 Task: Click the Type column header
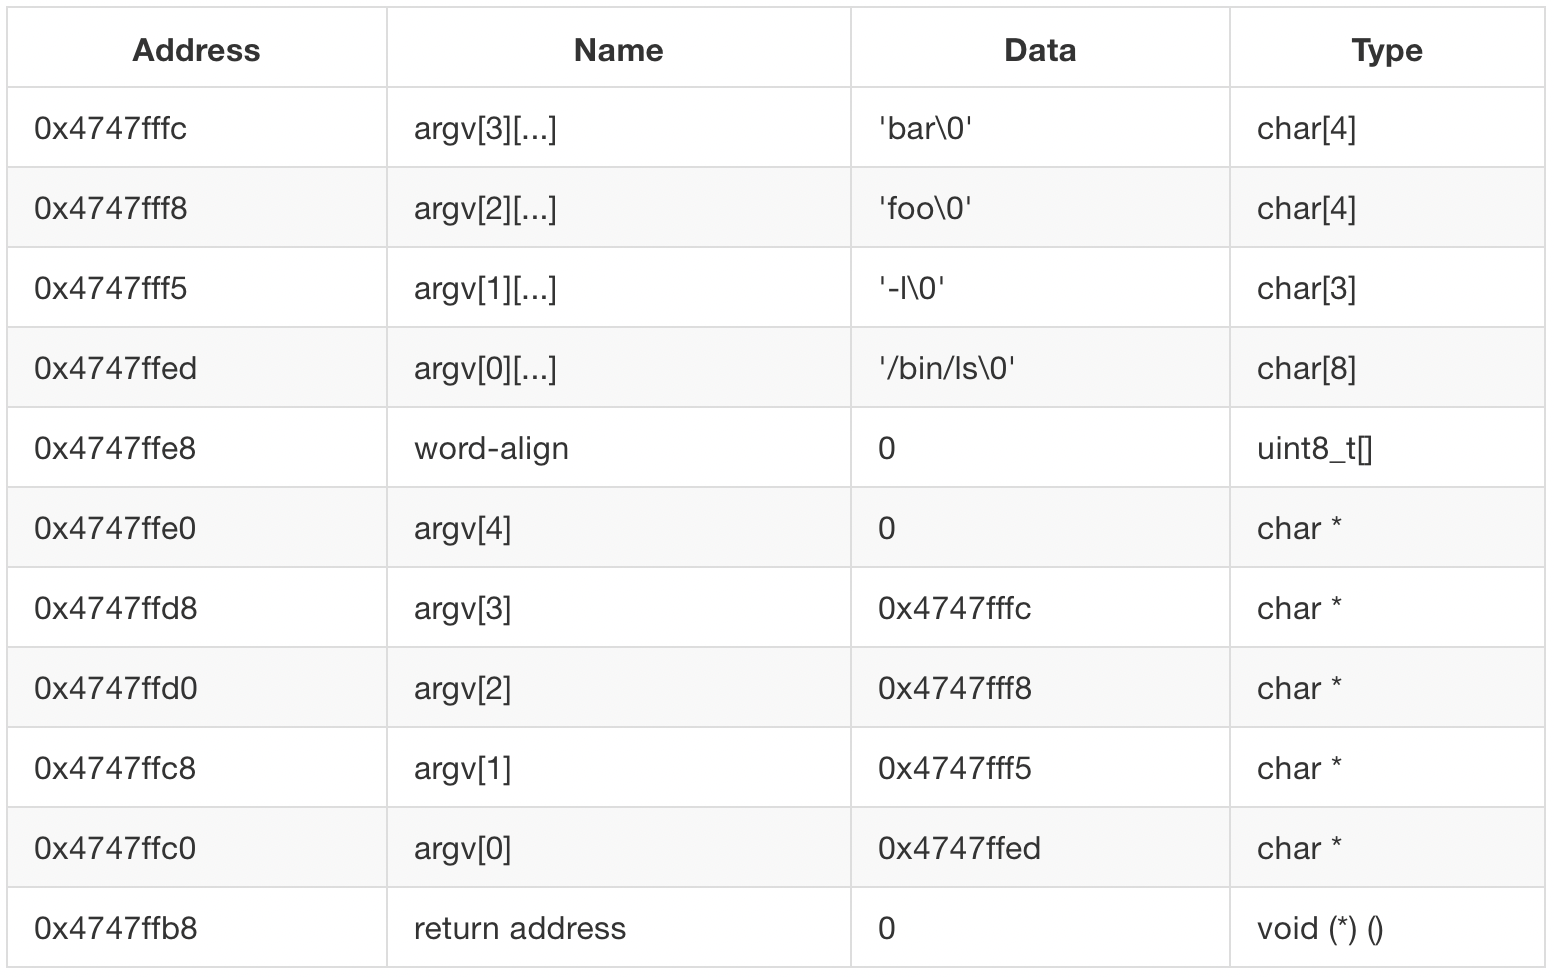click(x=1386, y=50)
